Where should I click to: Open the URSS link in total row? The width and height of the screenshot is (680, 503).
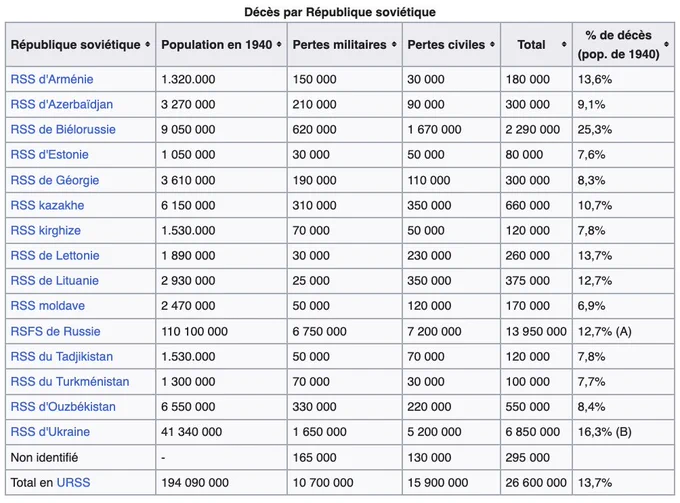(73, 483)
